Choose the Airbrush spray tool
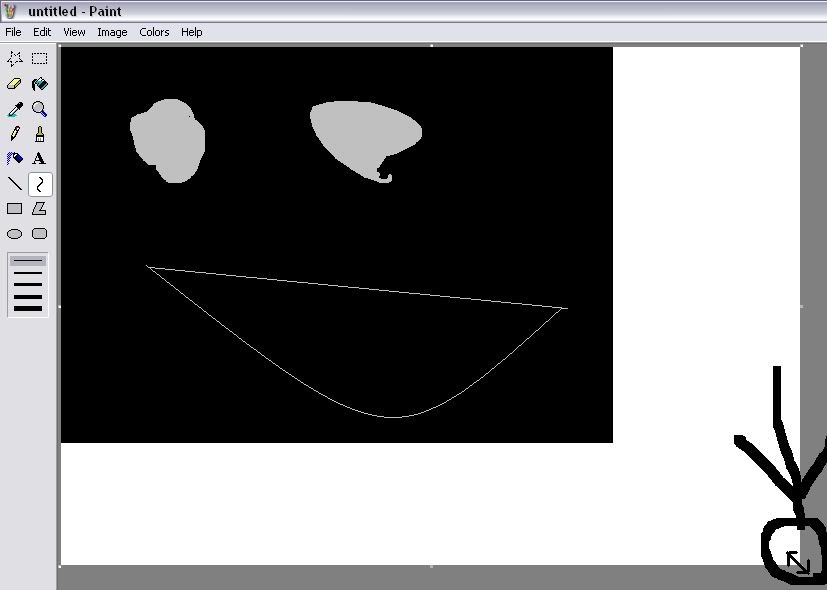This screenshot has height=590, width=827. 15,158
